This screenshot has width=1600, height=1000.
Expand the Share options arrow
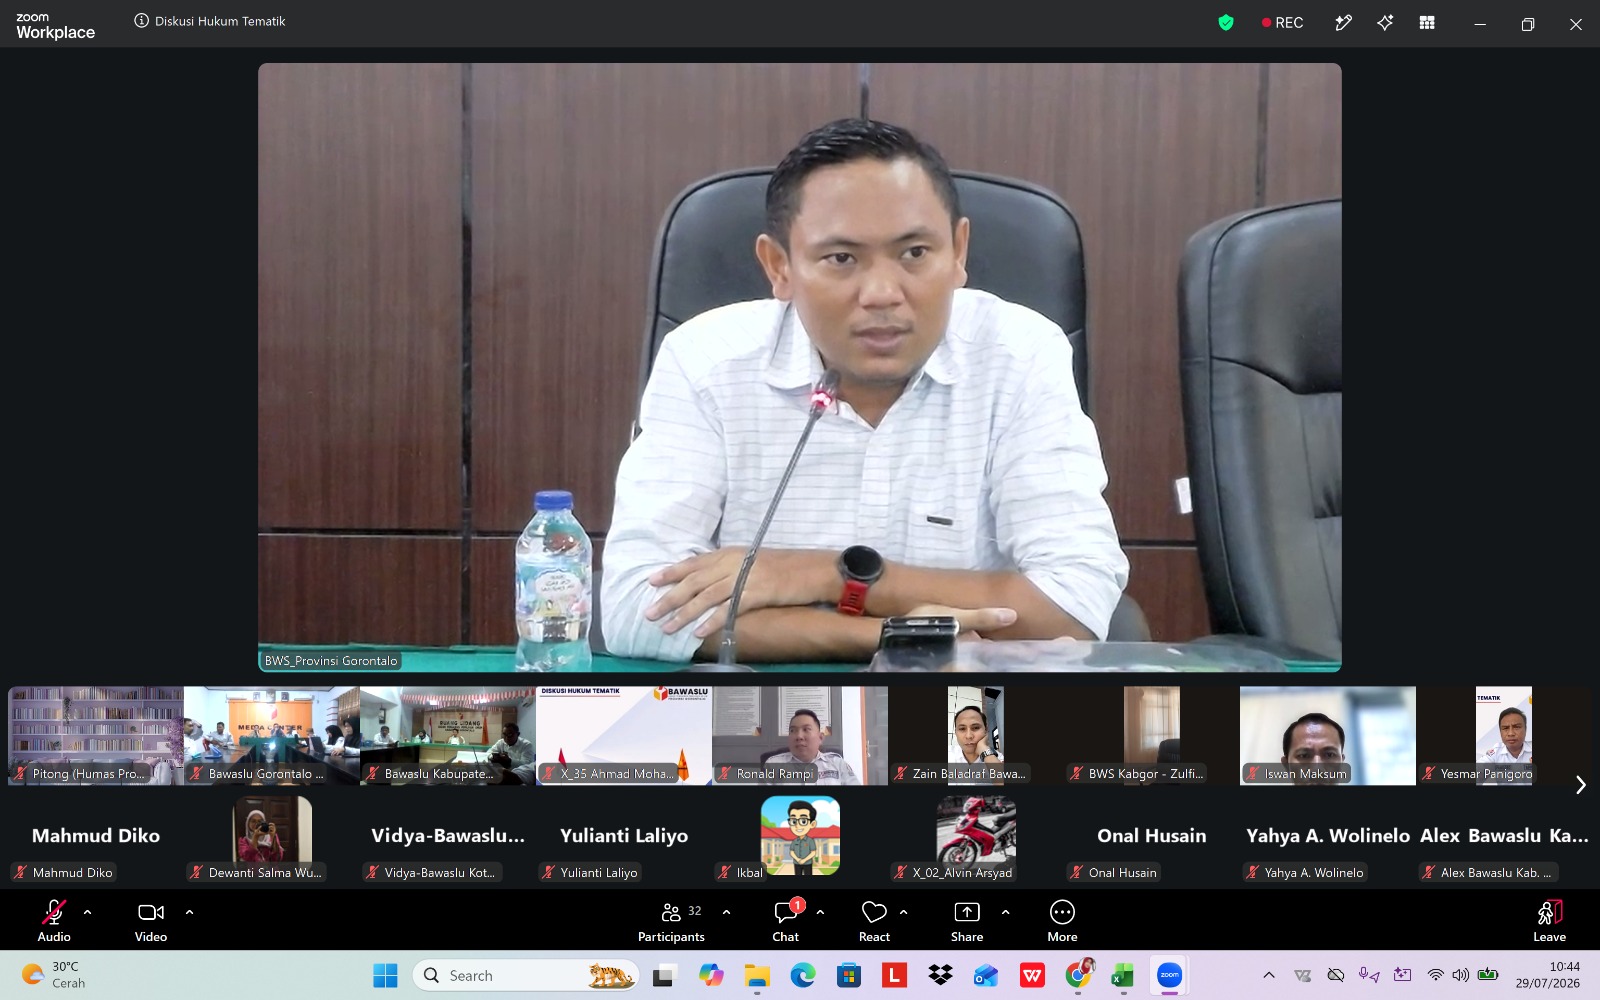point(1005,912)
